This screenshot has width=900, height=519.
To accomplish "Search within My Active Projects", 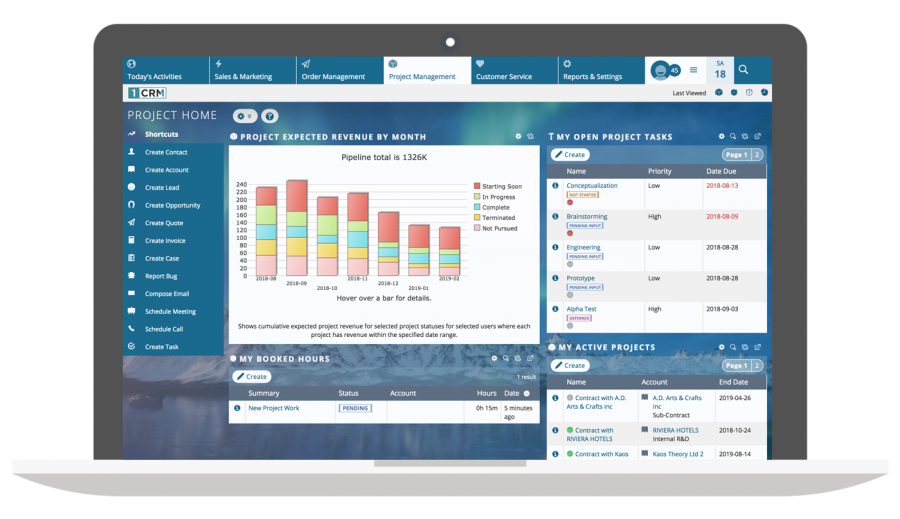I will (733, 347).
